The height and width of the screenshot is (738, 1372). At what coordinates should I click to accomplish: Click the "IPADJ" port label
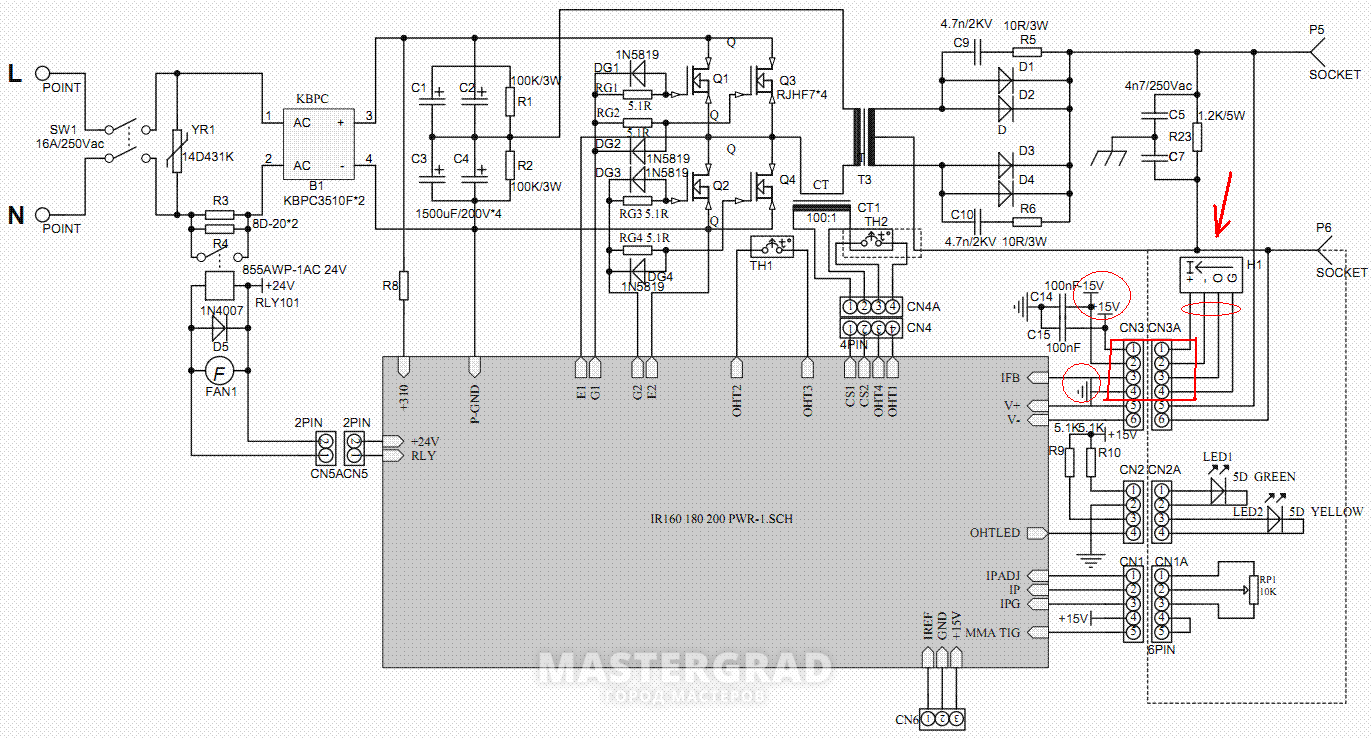point(1003,576)
